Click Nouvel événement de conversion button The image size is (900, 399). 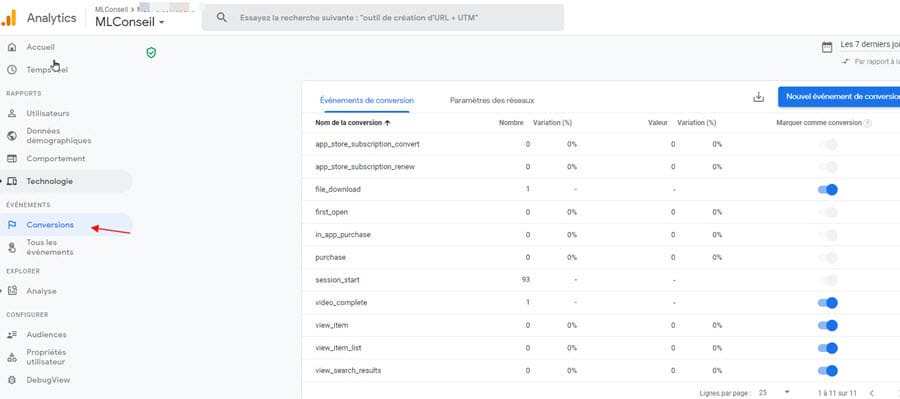pyautogui.click(x=840, y=97)
